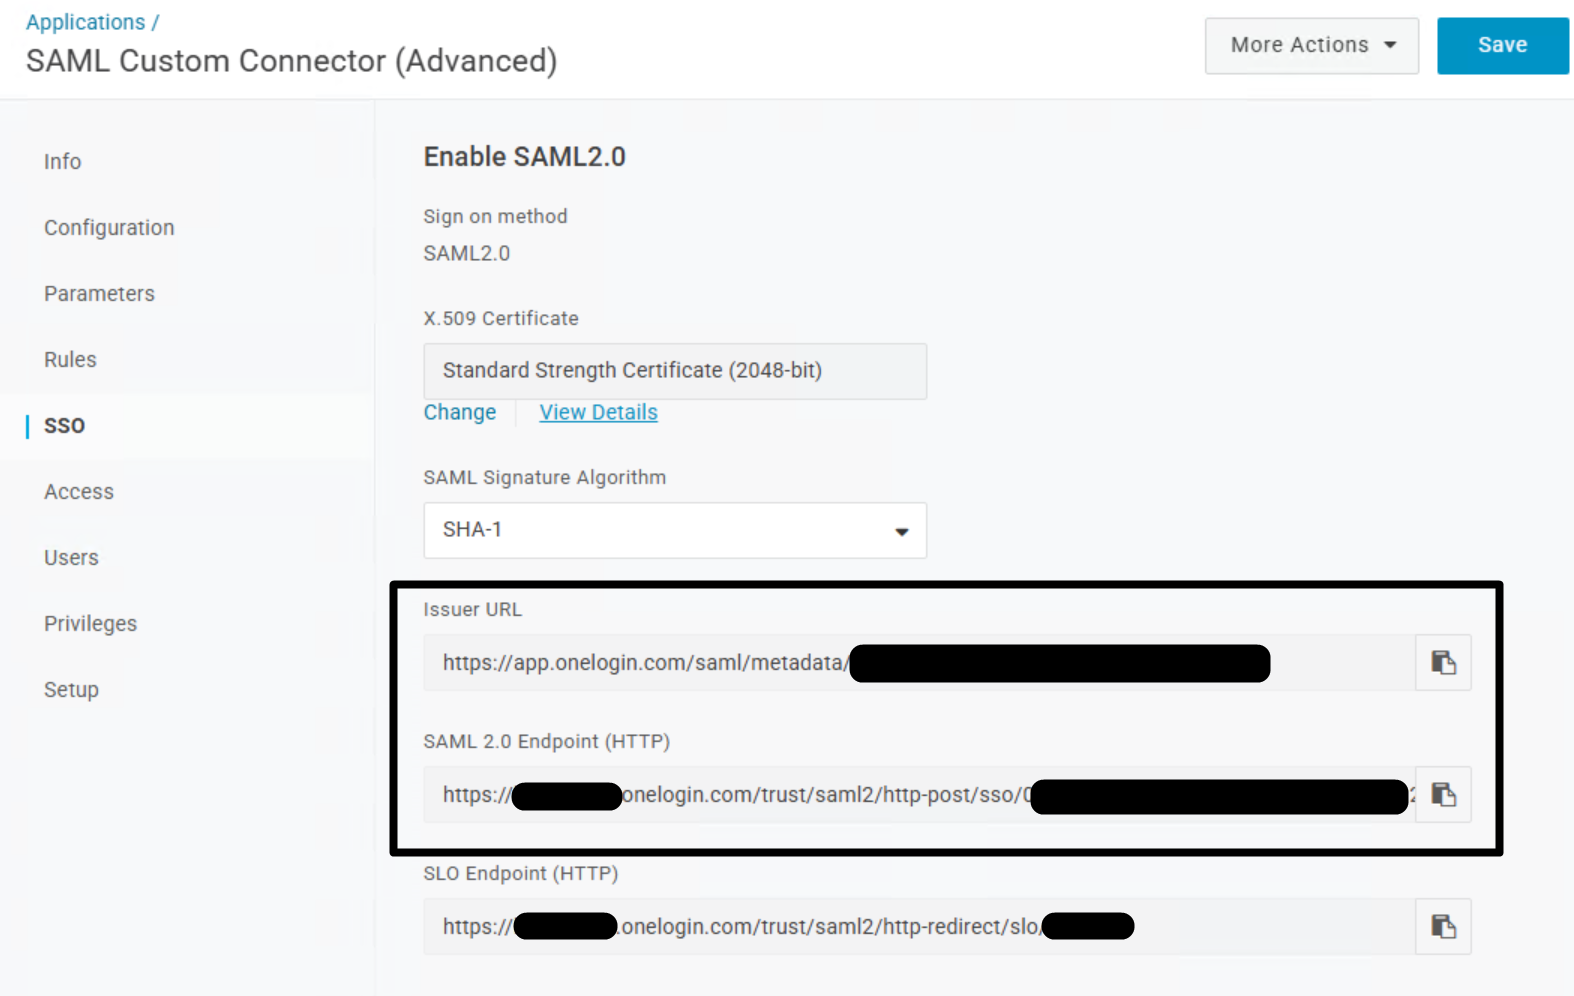Click the Save button
1574x996 pixels.
tap(1502, 45)
